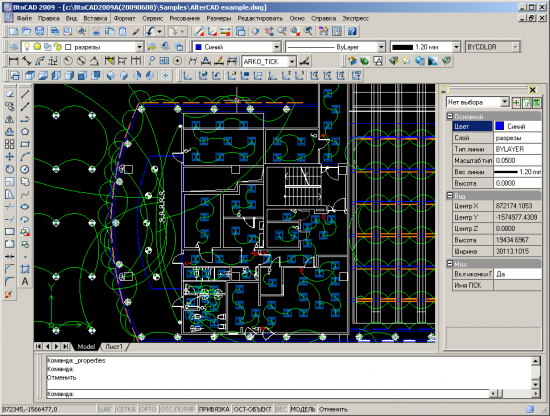The height and width of the screenshot is (416, 550).
Task: Open the BYCOLOR plot style dropdown
Action: click(515, 47)
